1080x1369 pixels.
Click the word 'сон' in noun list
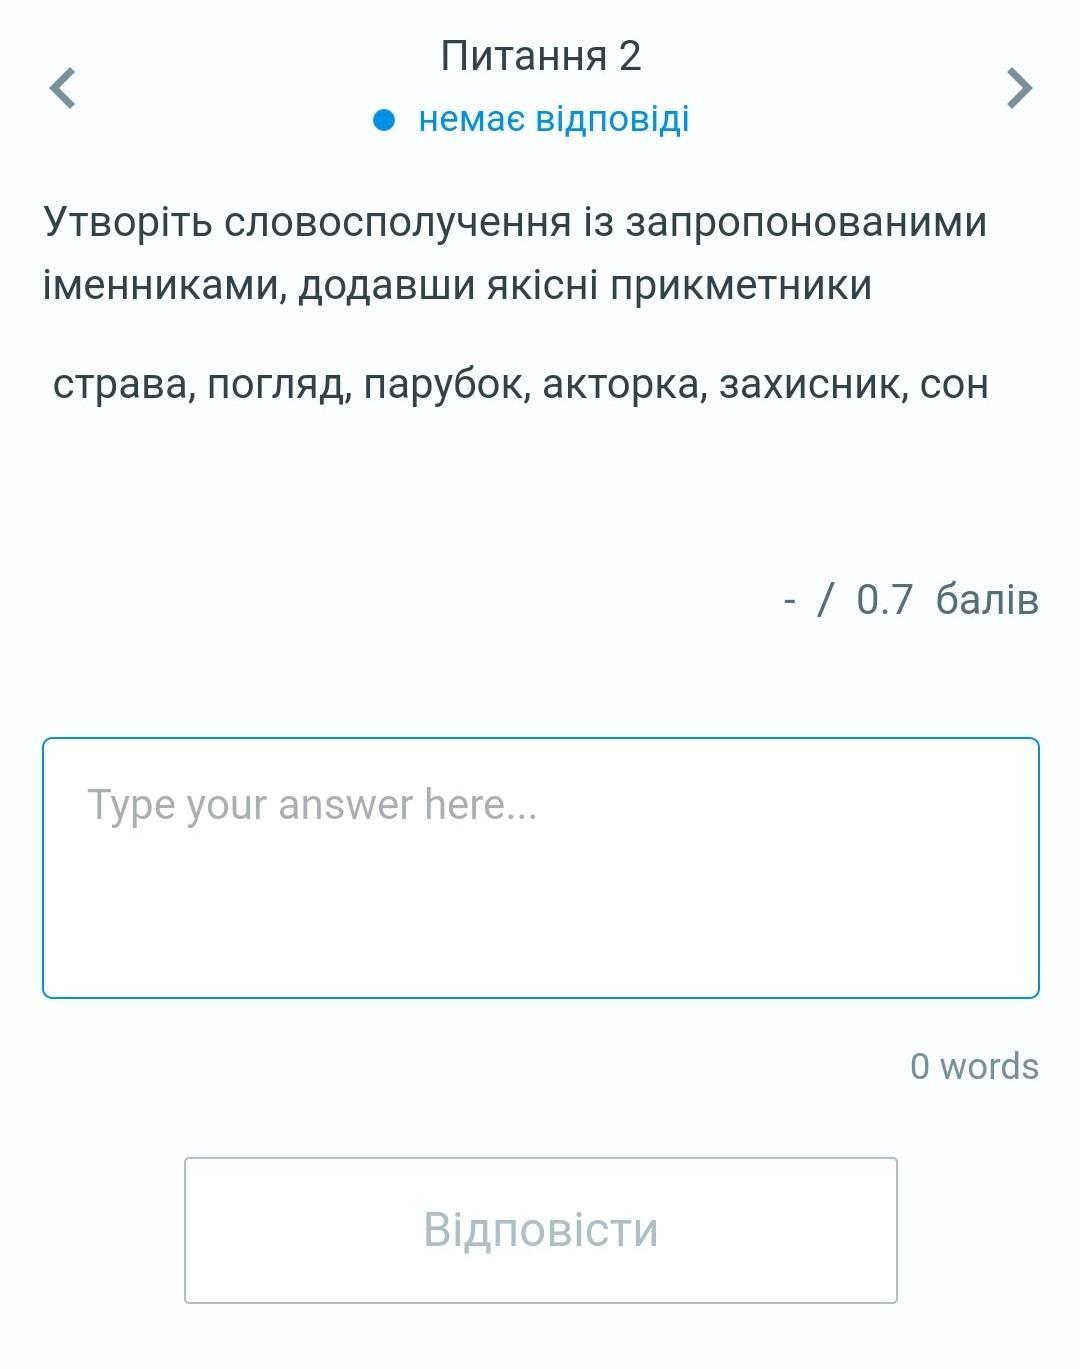[954, 384]
